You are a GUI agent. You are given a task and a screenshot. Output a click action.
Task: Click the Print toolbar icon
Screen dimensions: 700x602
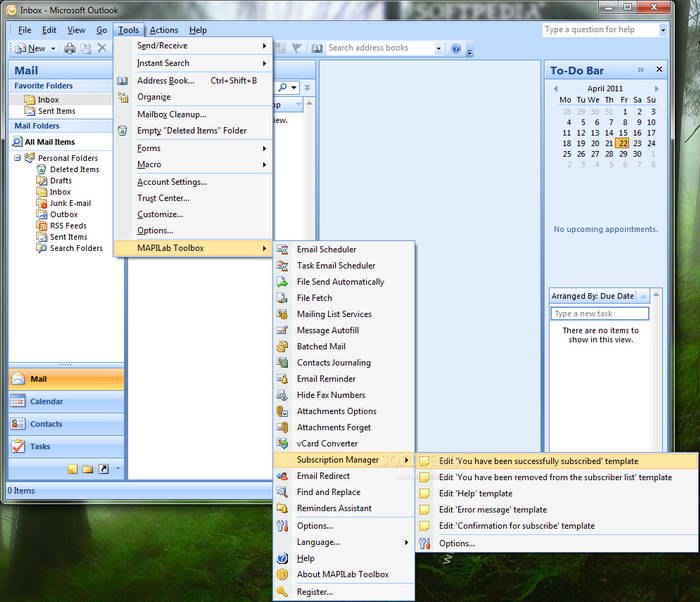click(x=70, y=48)
